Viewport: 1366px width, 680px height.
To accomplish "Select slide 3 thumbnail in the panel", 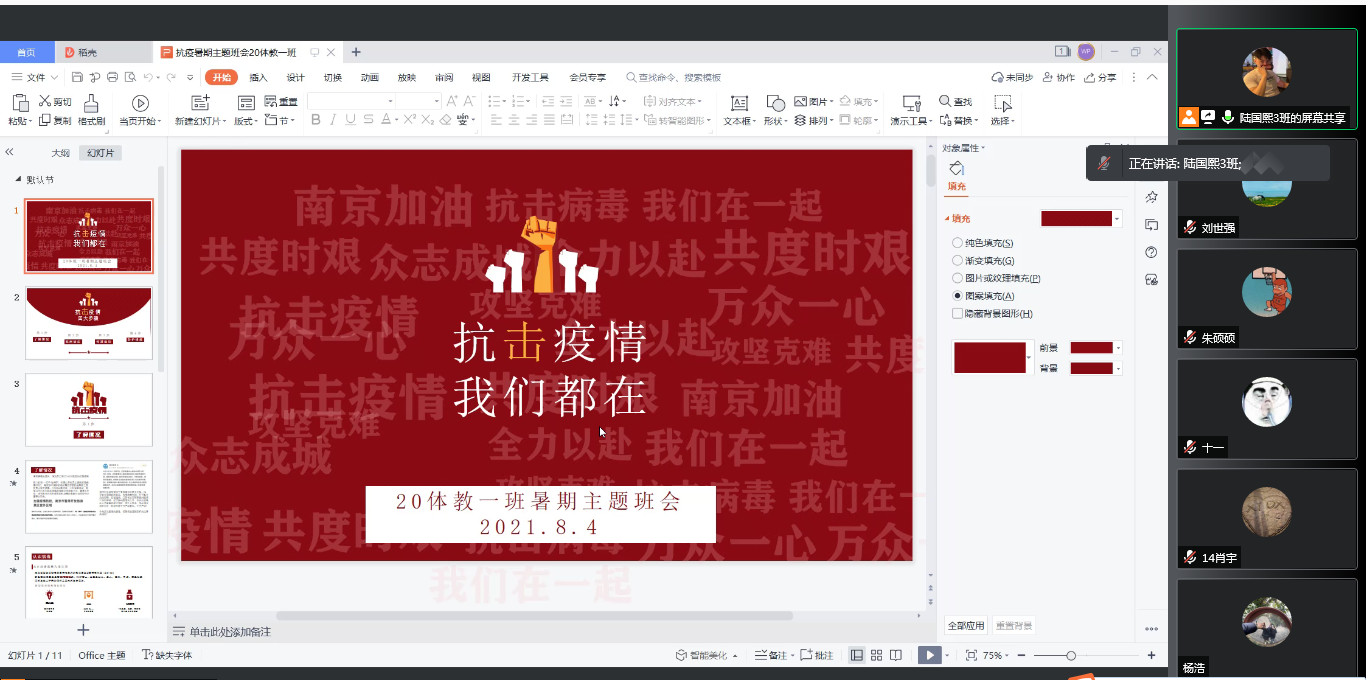I will (x=89, y=410).
